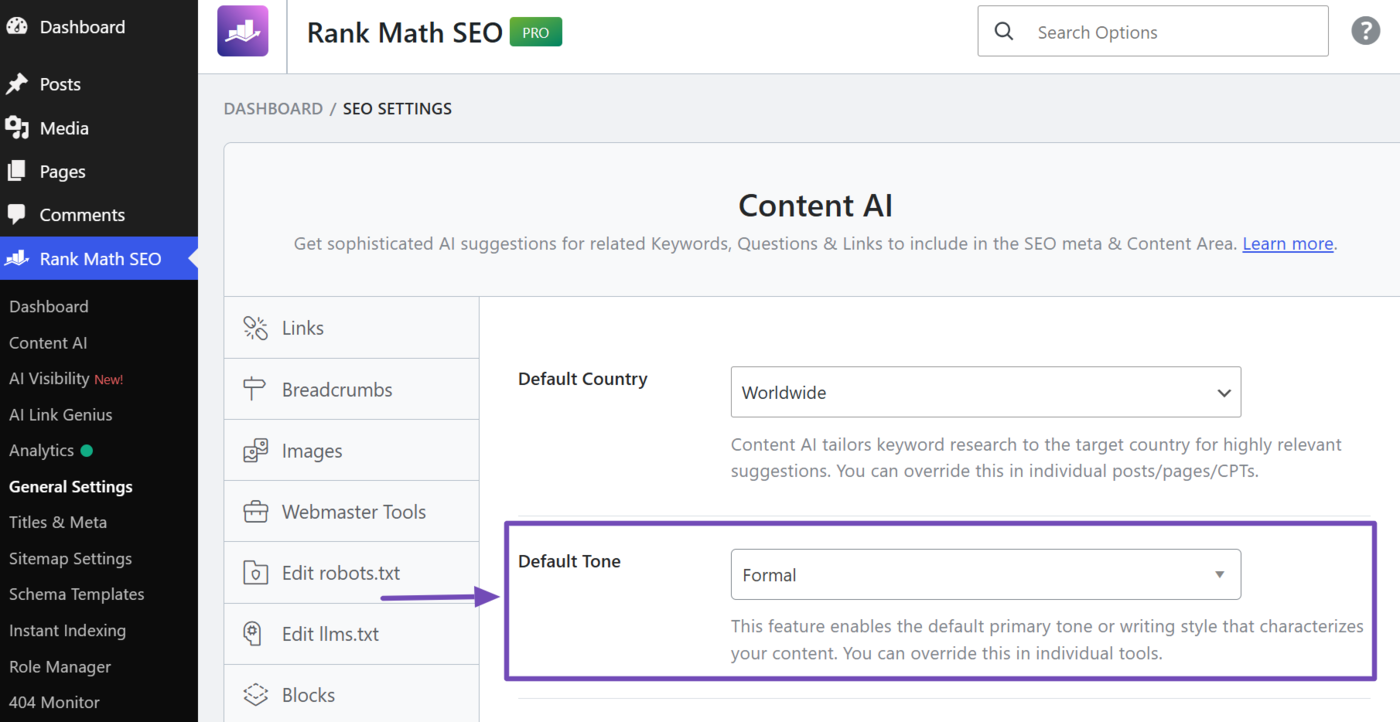This screenshot has height=722, width=1400.
Task: Click the Rank Math purple logo icon
Action: click(x=243, y=31)
